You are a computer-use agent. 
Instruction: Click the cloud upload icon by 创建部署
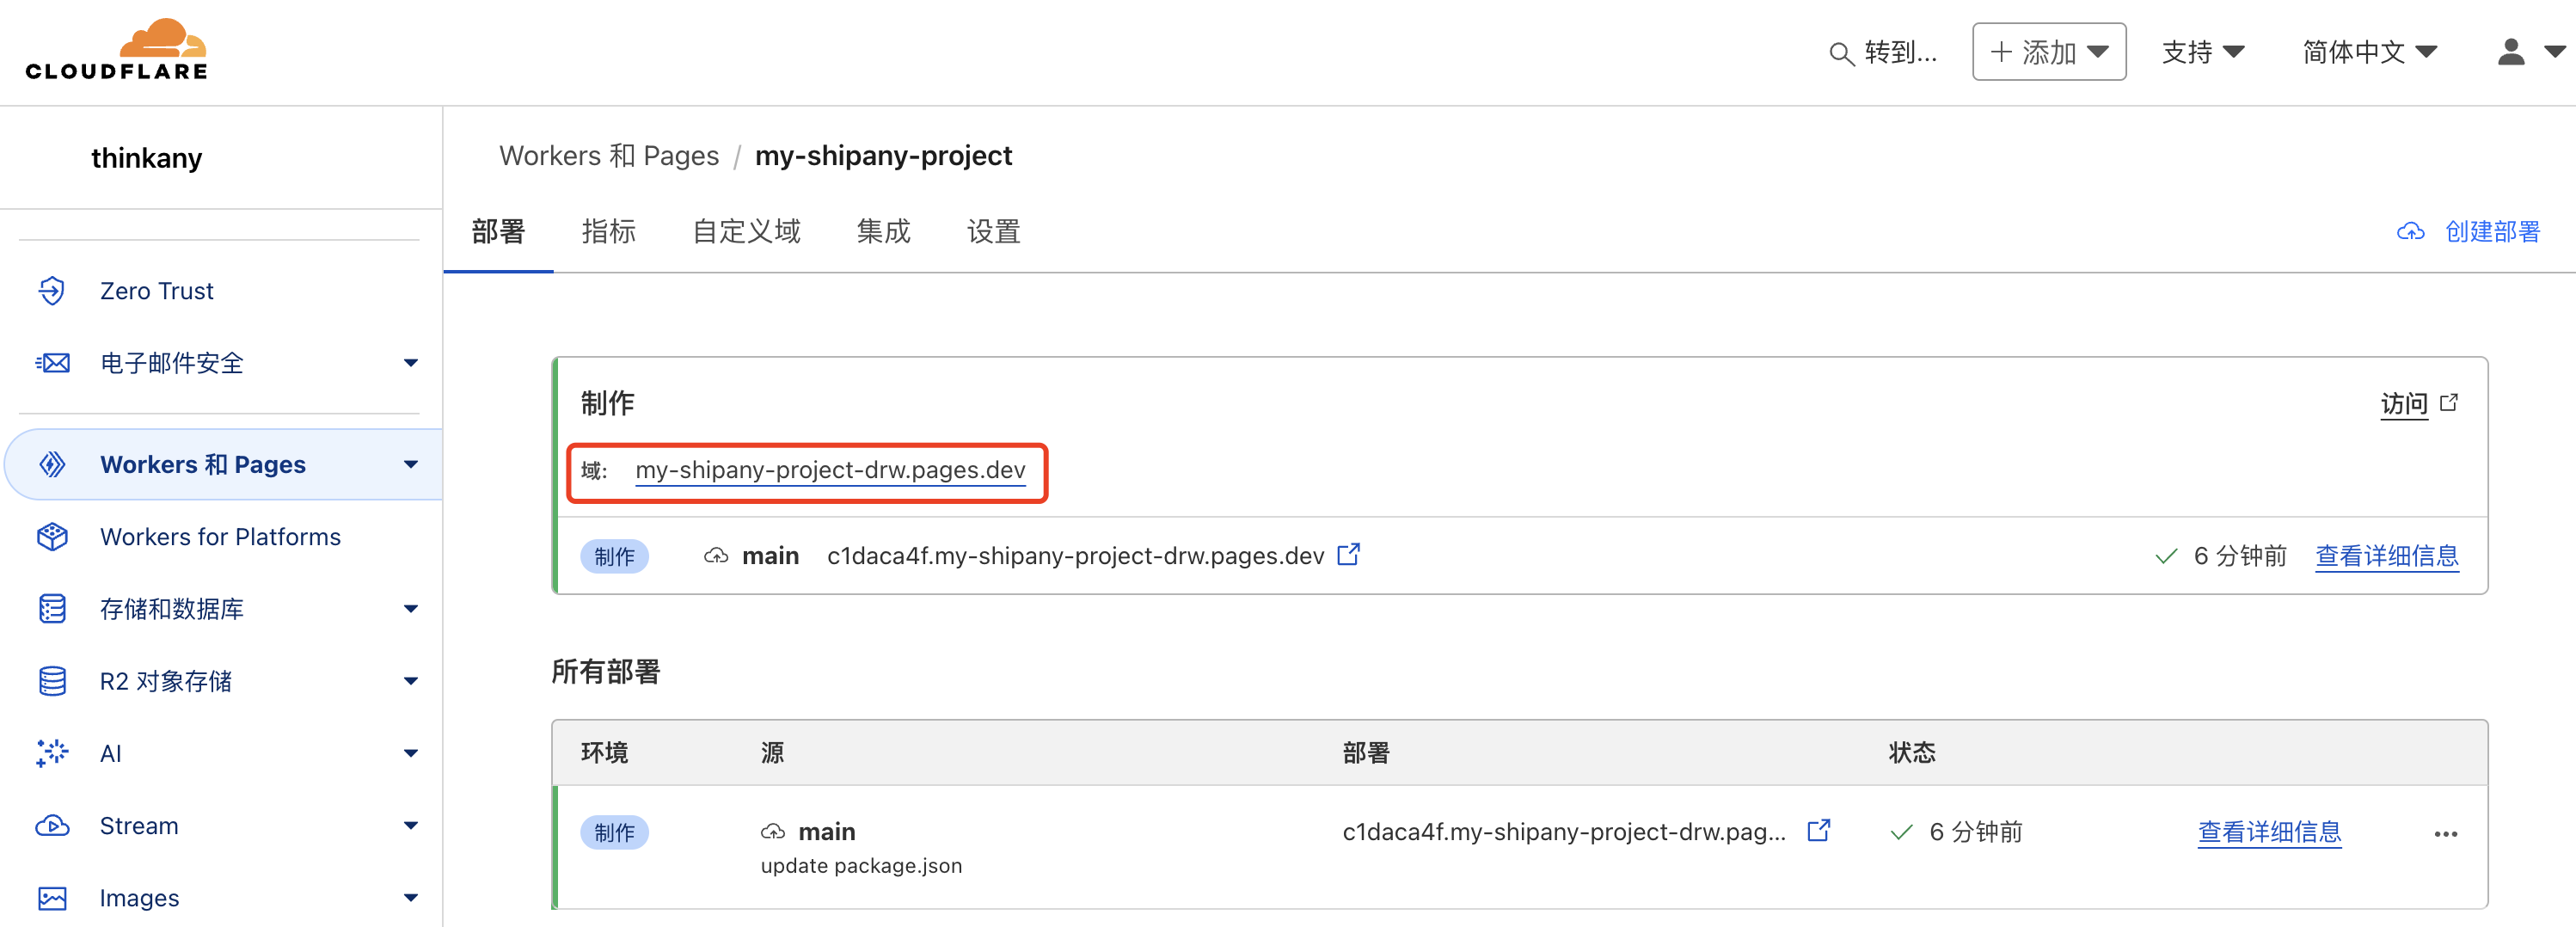click(x=2411, y=232)
